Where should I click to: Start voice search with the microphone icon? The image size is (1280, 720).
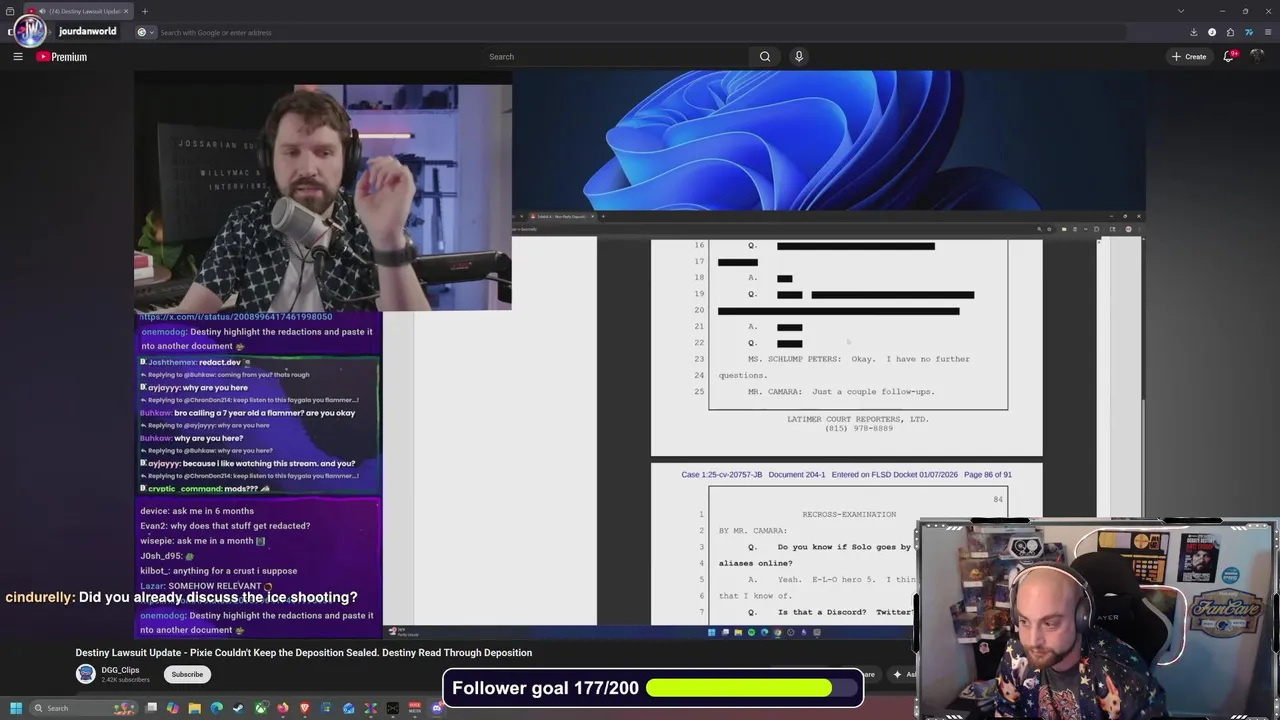(x=799, y=57)
